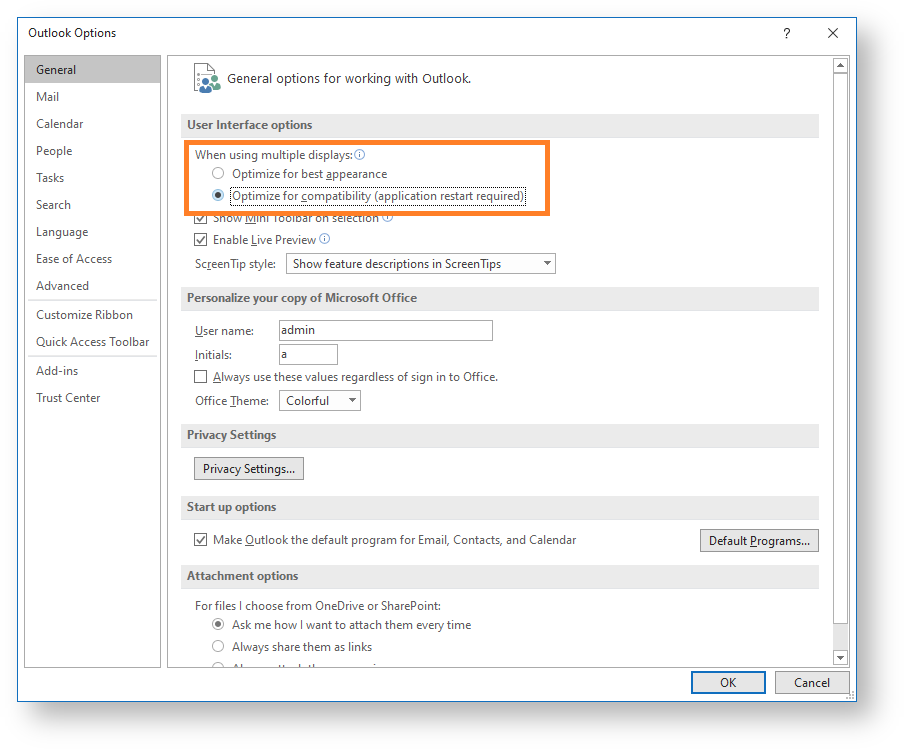The width and height of the screenshot is (905, 750).
Task: Click info icon beside multiple displays label
Action: [x=360, y=155]
